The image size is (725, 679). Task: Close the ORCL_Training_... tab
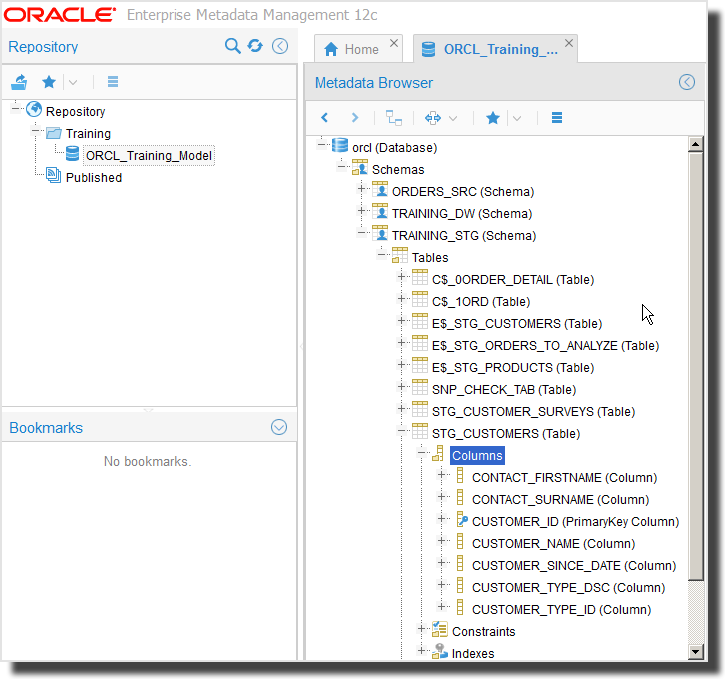[x=569, y=43]
